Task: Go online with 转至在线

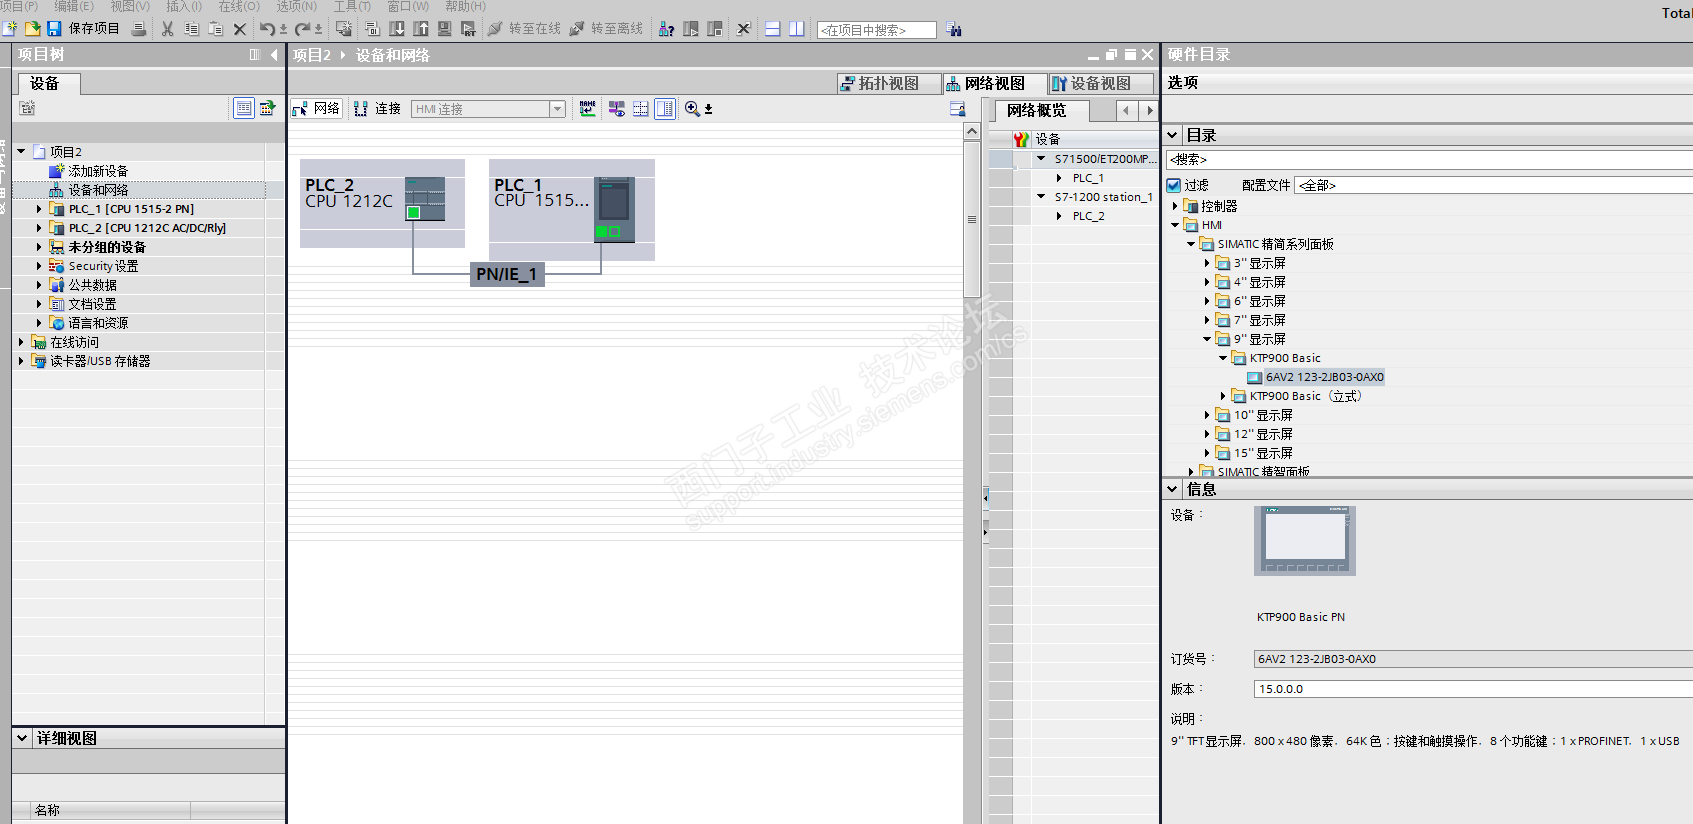Action: coord(525,29)
